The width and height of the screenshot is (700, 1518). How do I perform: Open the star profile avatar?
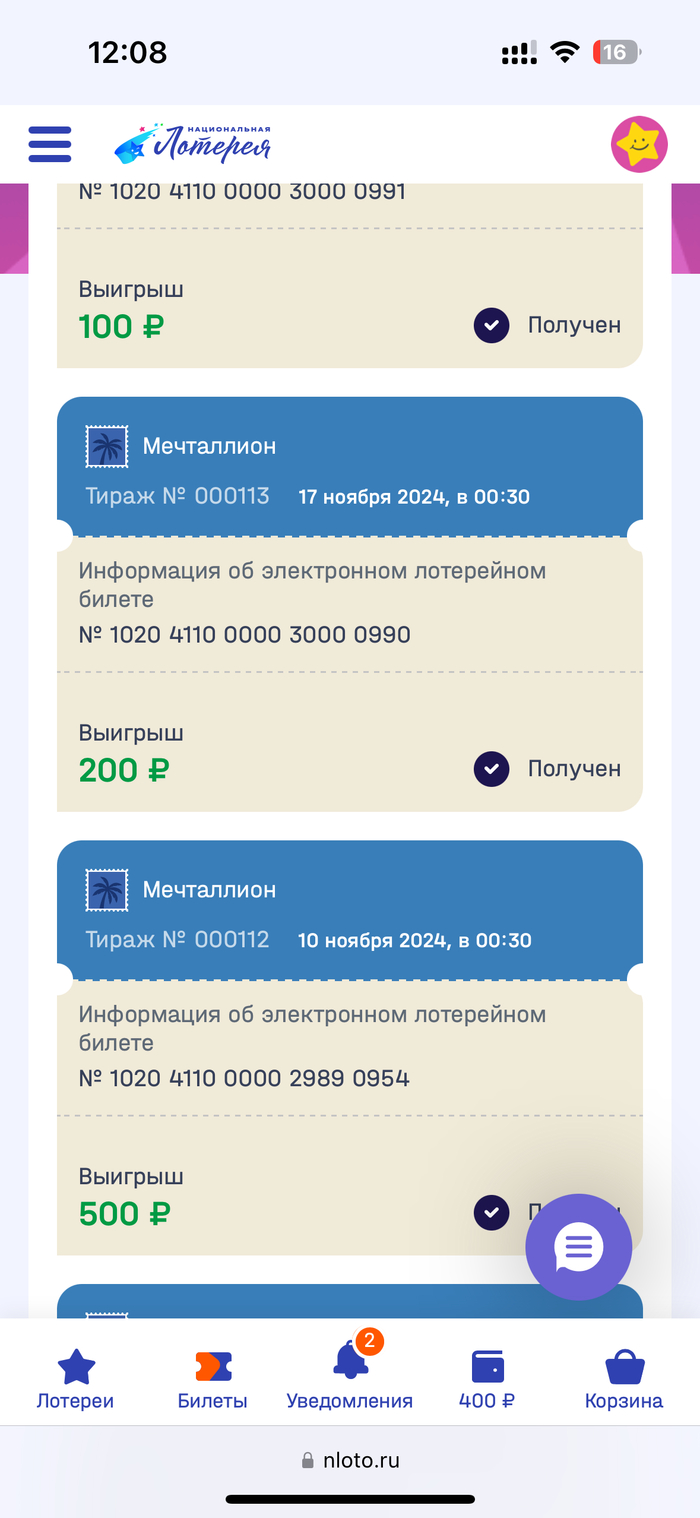click(639, 145)
